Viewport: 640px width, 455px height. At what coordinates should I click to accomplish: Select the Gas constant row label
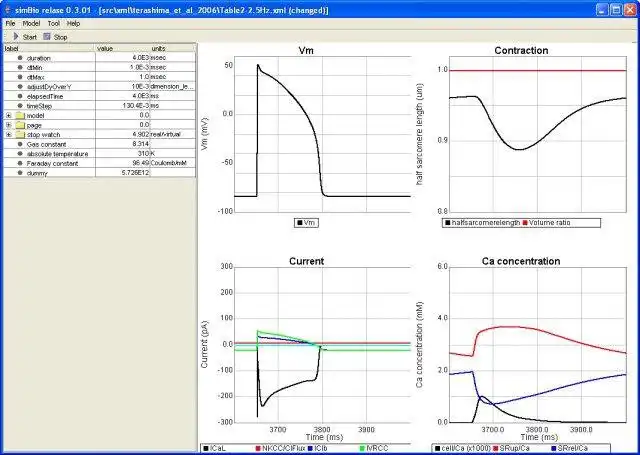coord(46,144)
